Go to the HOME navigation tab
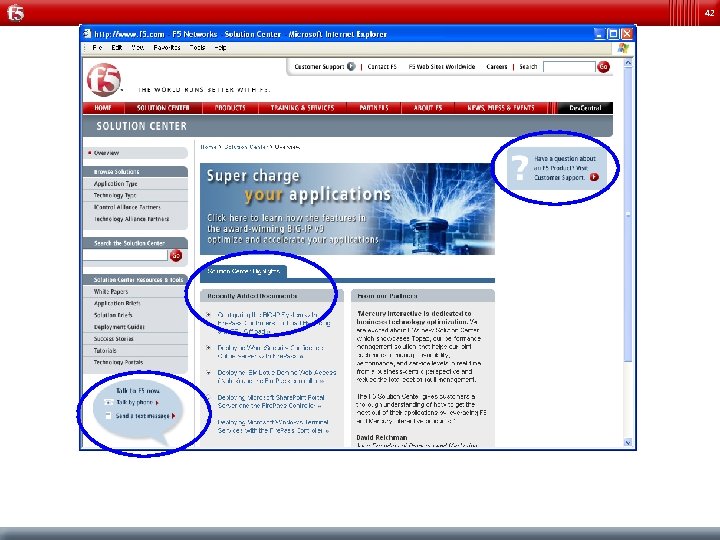Image resolution: width=720 pixels, height=540 pixels. [x=103, y=108]
